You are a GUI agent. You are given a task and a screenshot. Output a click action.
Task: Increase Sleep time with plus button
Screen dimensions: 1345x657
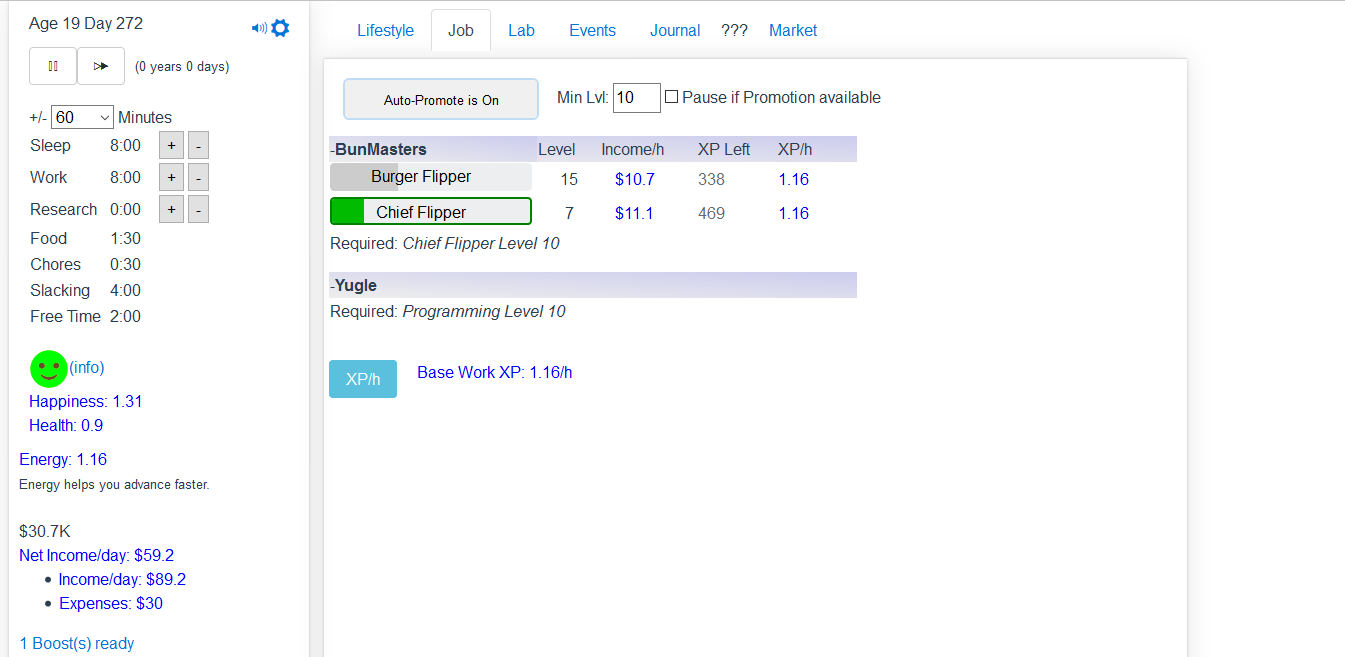[x=171, y=146]
